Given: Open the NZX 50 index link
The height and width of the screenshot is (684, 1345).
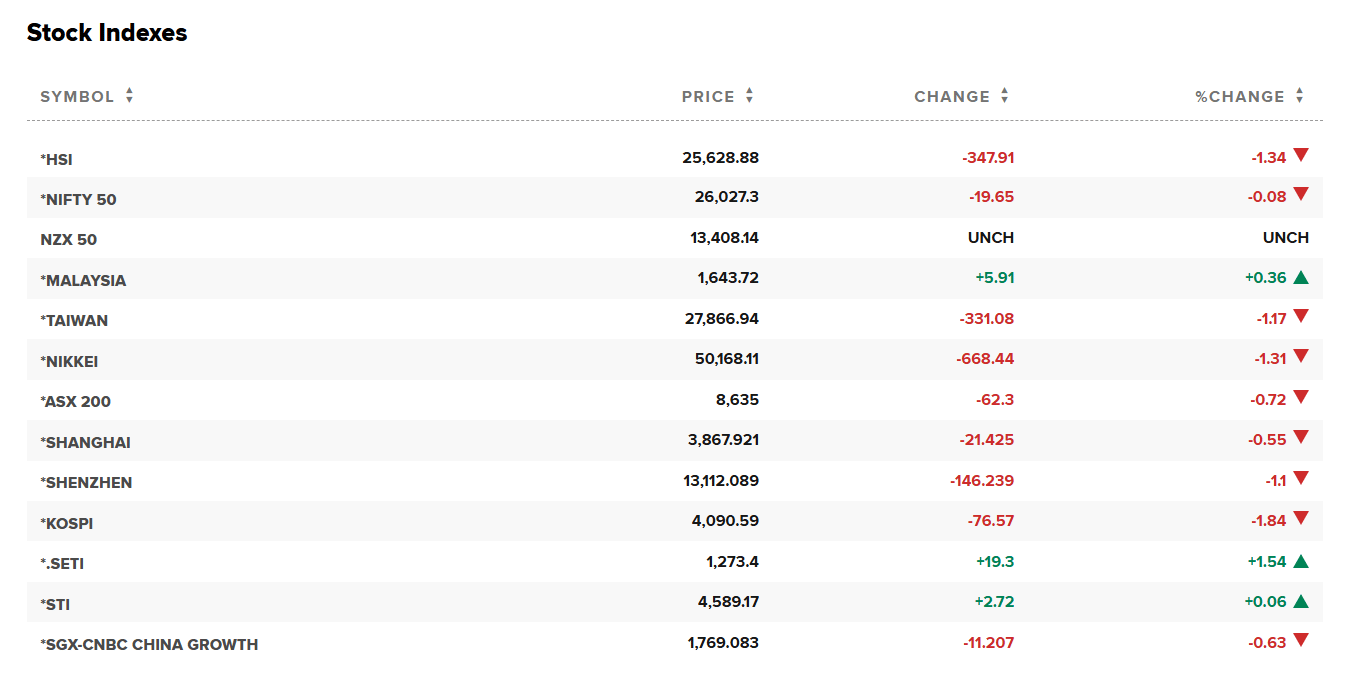Looking at the screenshot, I should [68, 240].
